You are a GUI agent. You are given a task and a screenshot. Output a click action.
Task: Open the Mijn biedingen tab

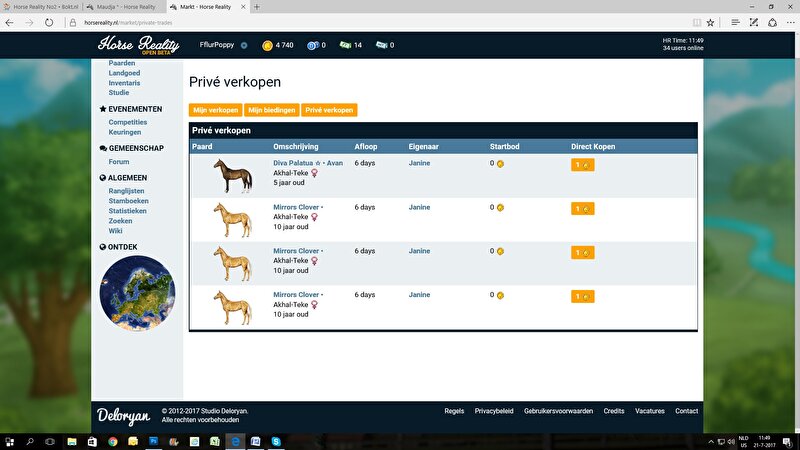(272, 109)
